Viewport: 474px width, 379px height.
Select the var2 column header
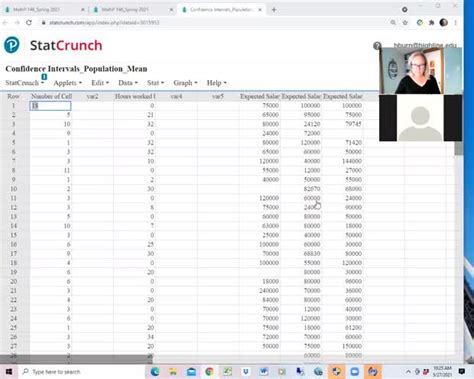click(92, 96)
